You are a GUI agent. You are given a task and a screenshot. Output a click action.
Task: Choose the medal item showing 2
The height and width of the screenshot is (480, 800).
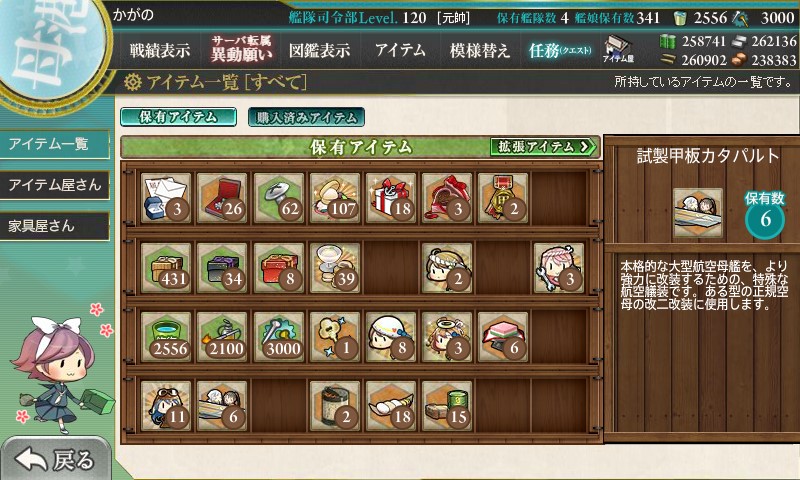[503, 198]
